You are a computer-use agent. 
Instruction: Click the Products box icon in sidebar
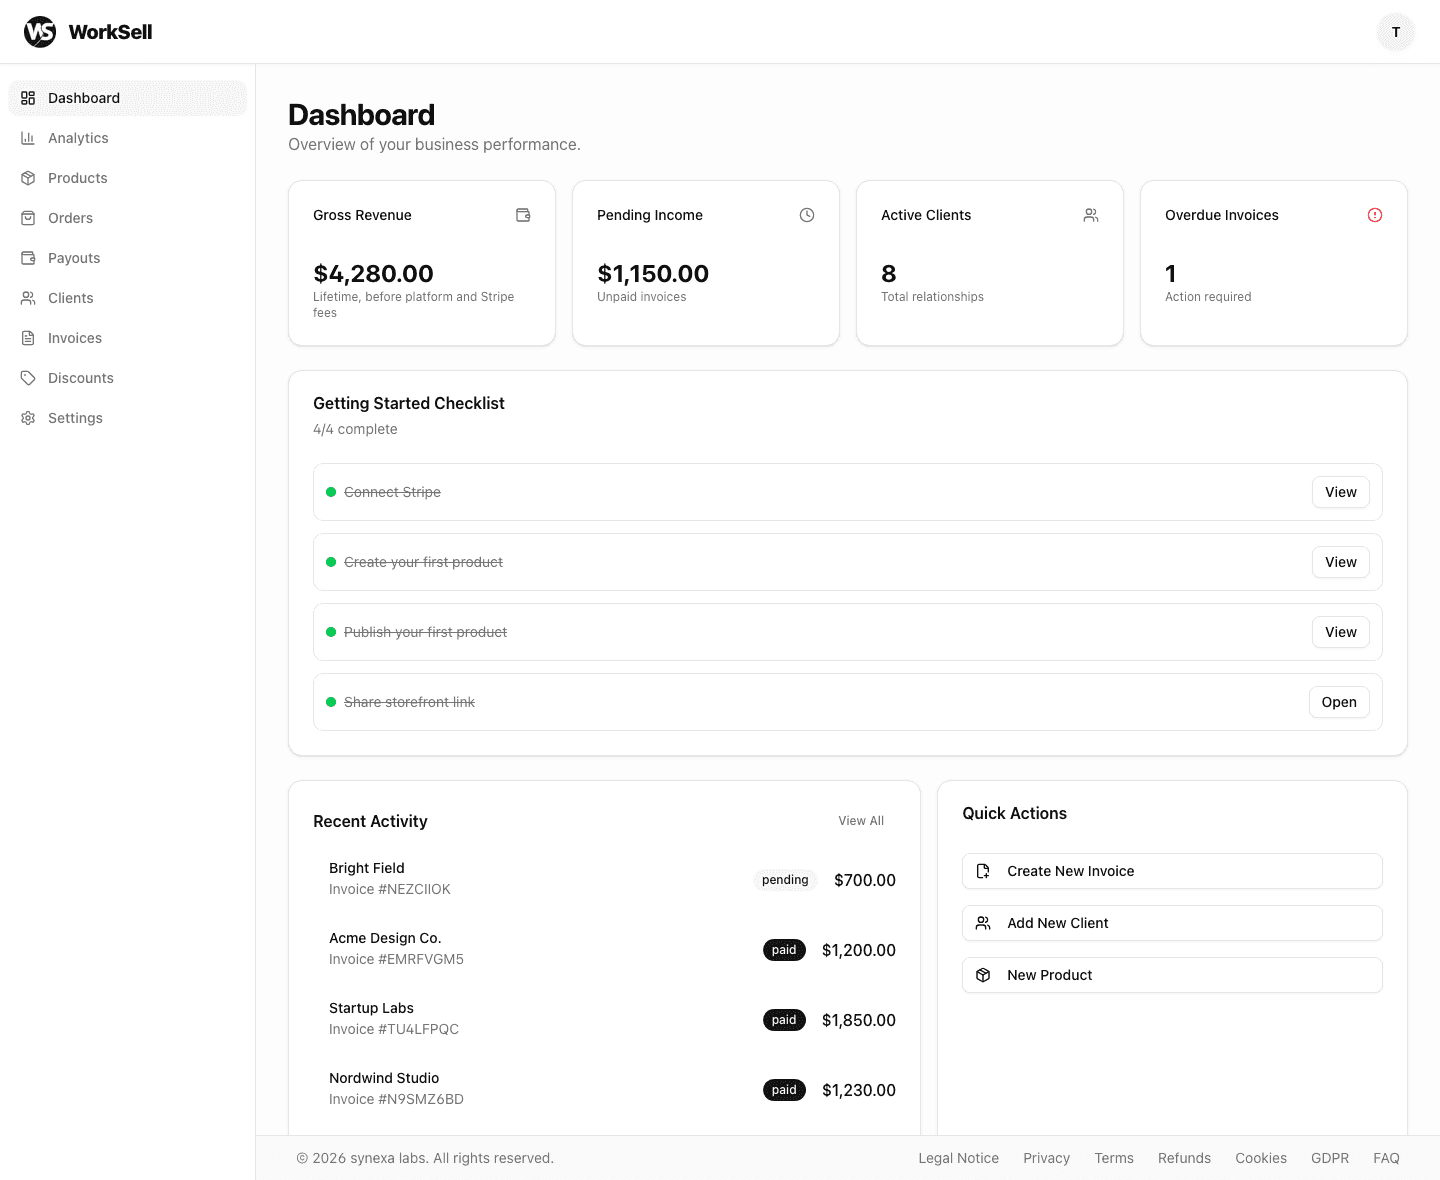click(28, 178)
